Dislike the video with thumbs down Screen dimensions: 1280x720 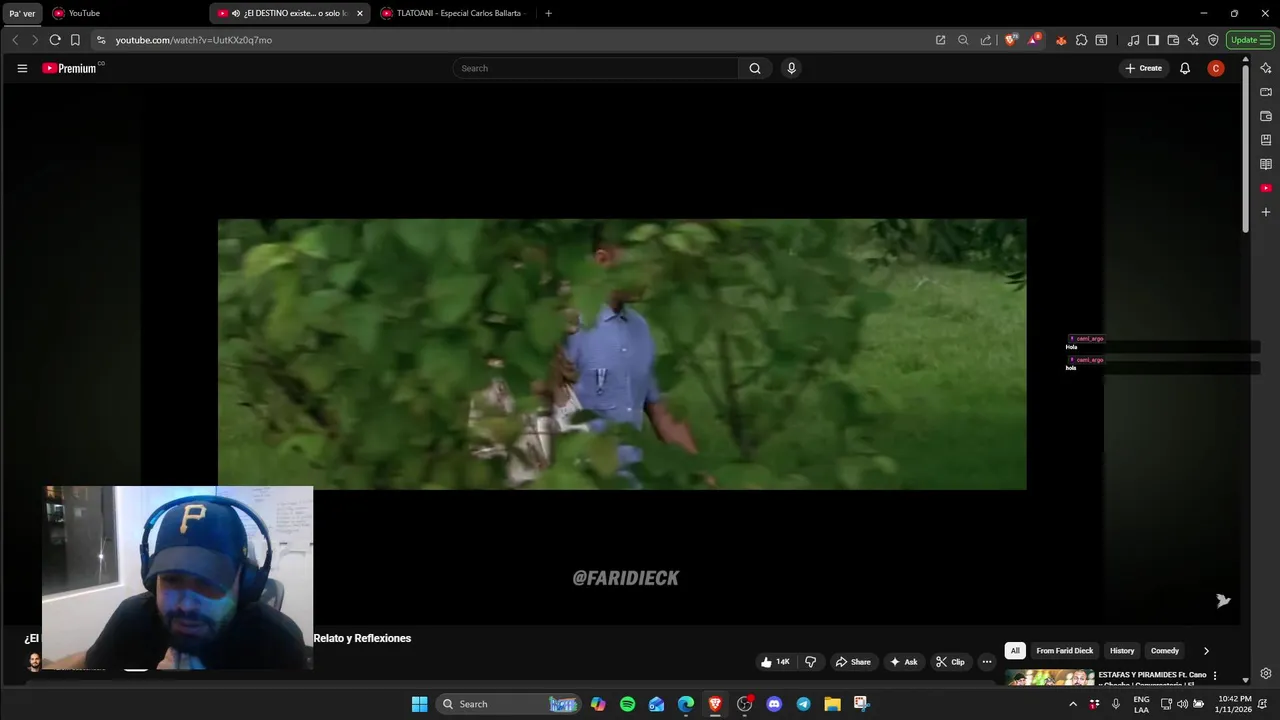click(x=811, y=662)
